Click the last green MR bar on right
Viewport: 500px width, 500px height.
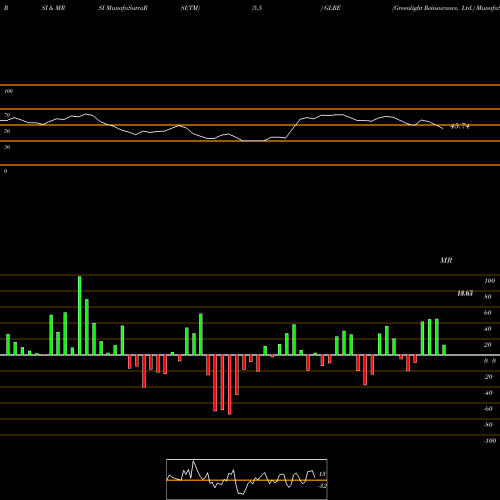click(444, 350)
